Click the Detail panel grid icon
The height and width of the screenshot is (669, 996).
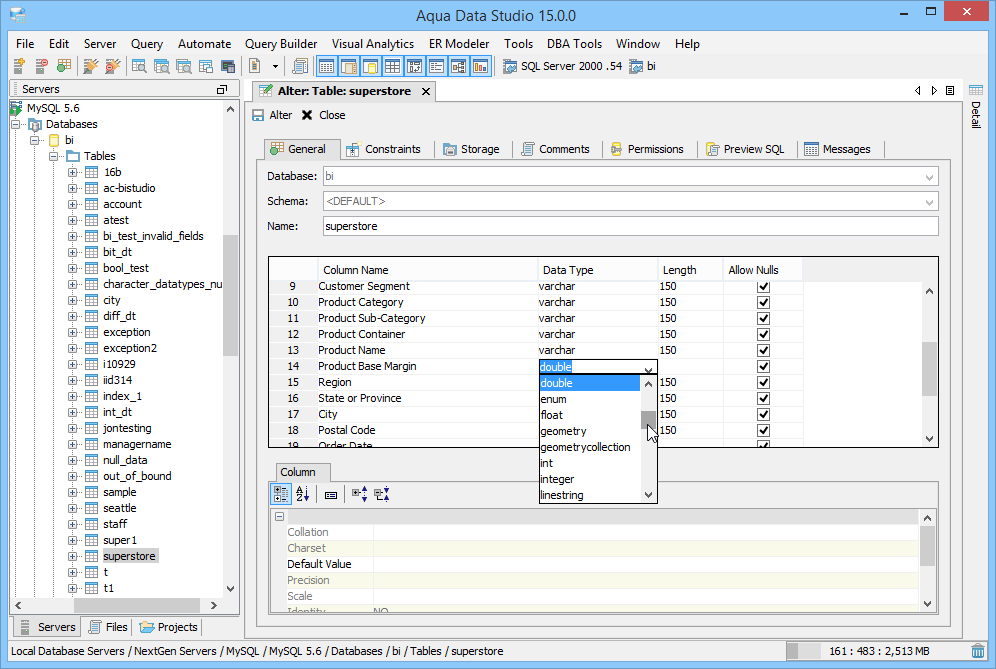pyautogui.click(x=976, y=90)
